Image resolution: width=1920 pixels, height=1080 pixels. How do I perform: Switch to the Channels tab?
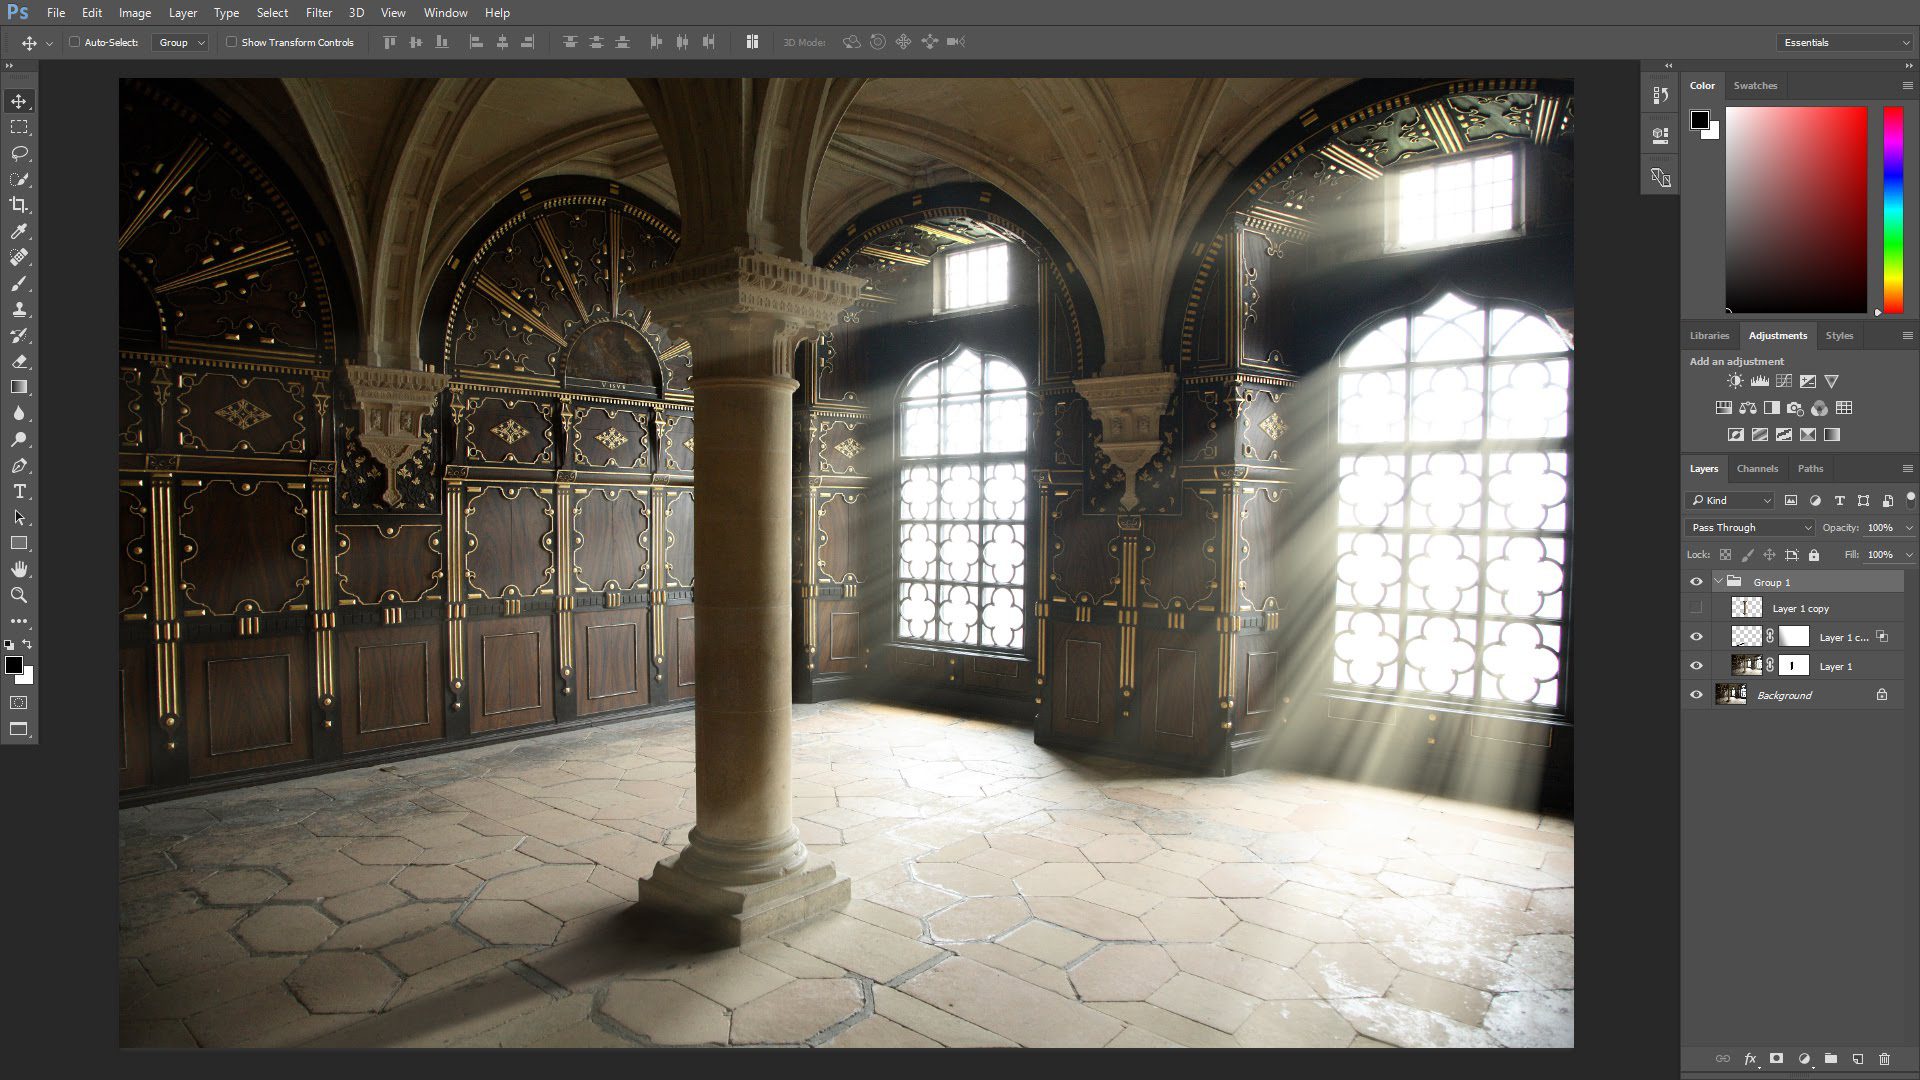tap(1756, 468)
